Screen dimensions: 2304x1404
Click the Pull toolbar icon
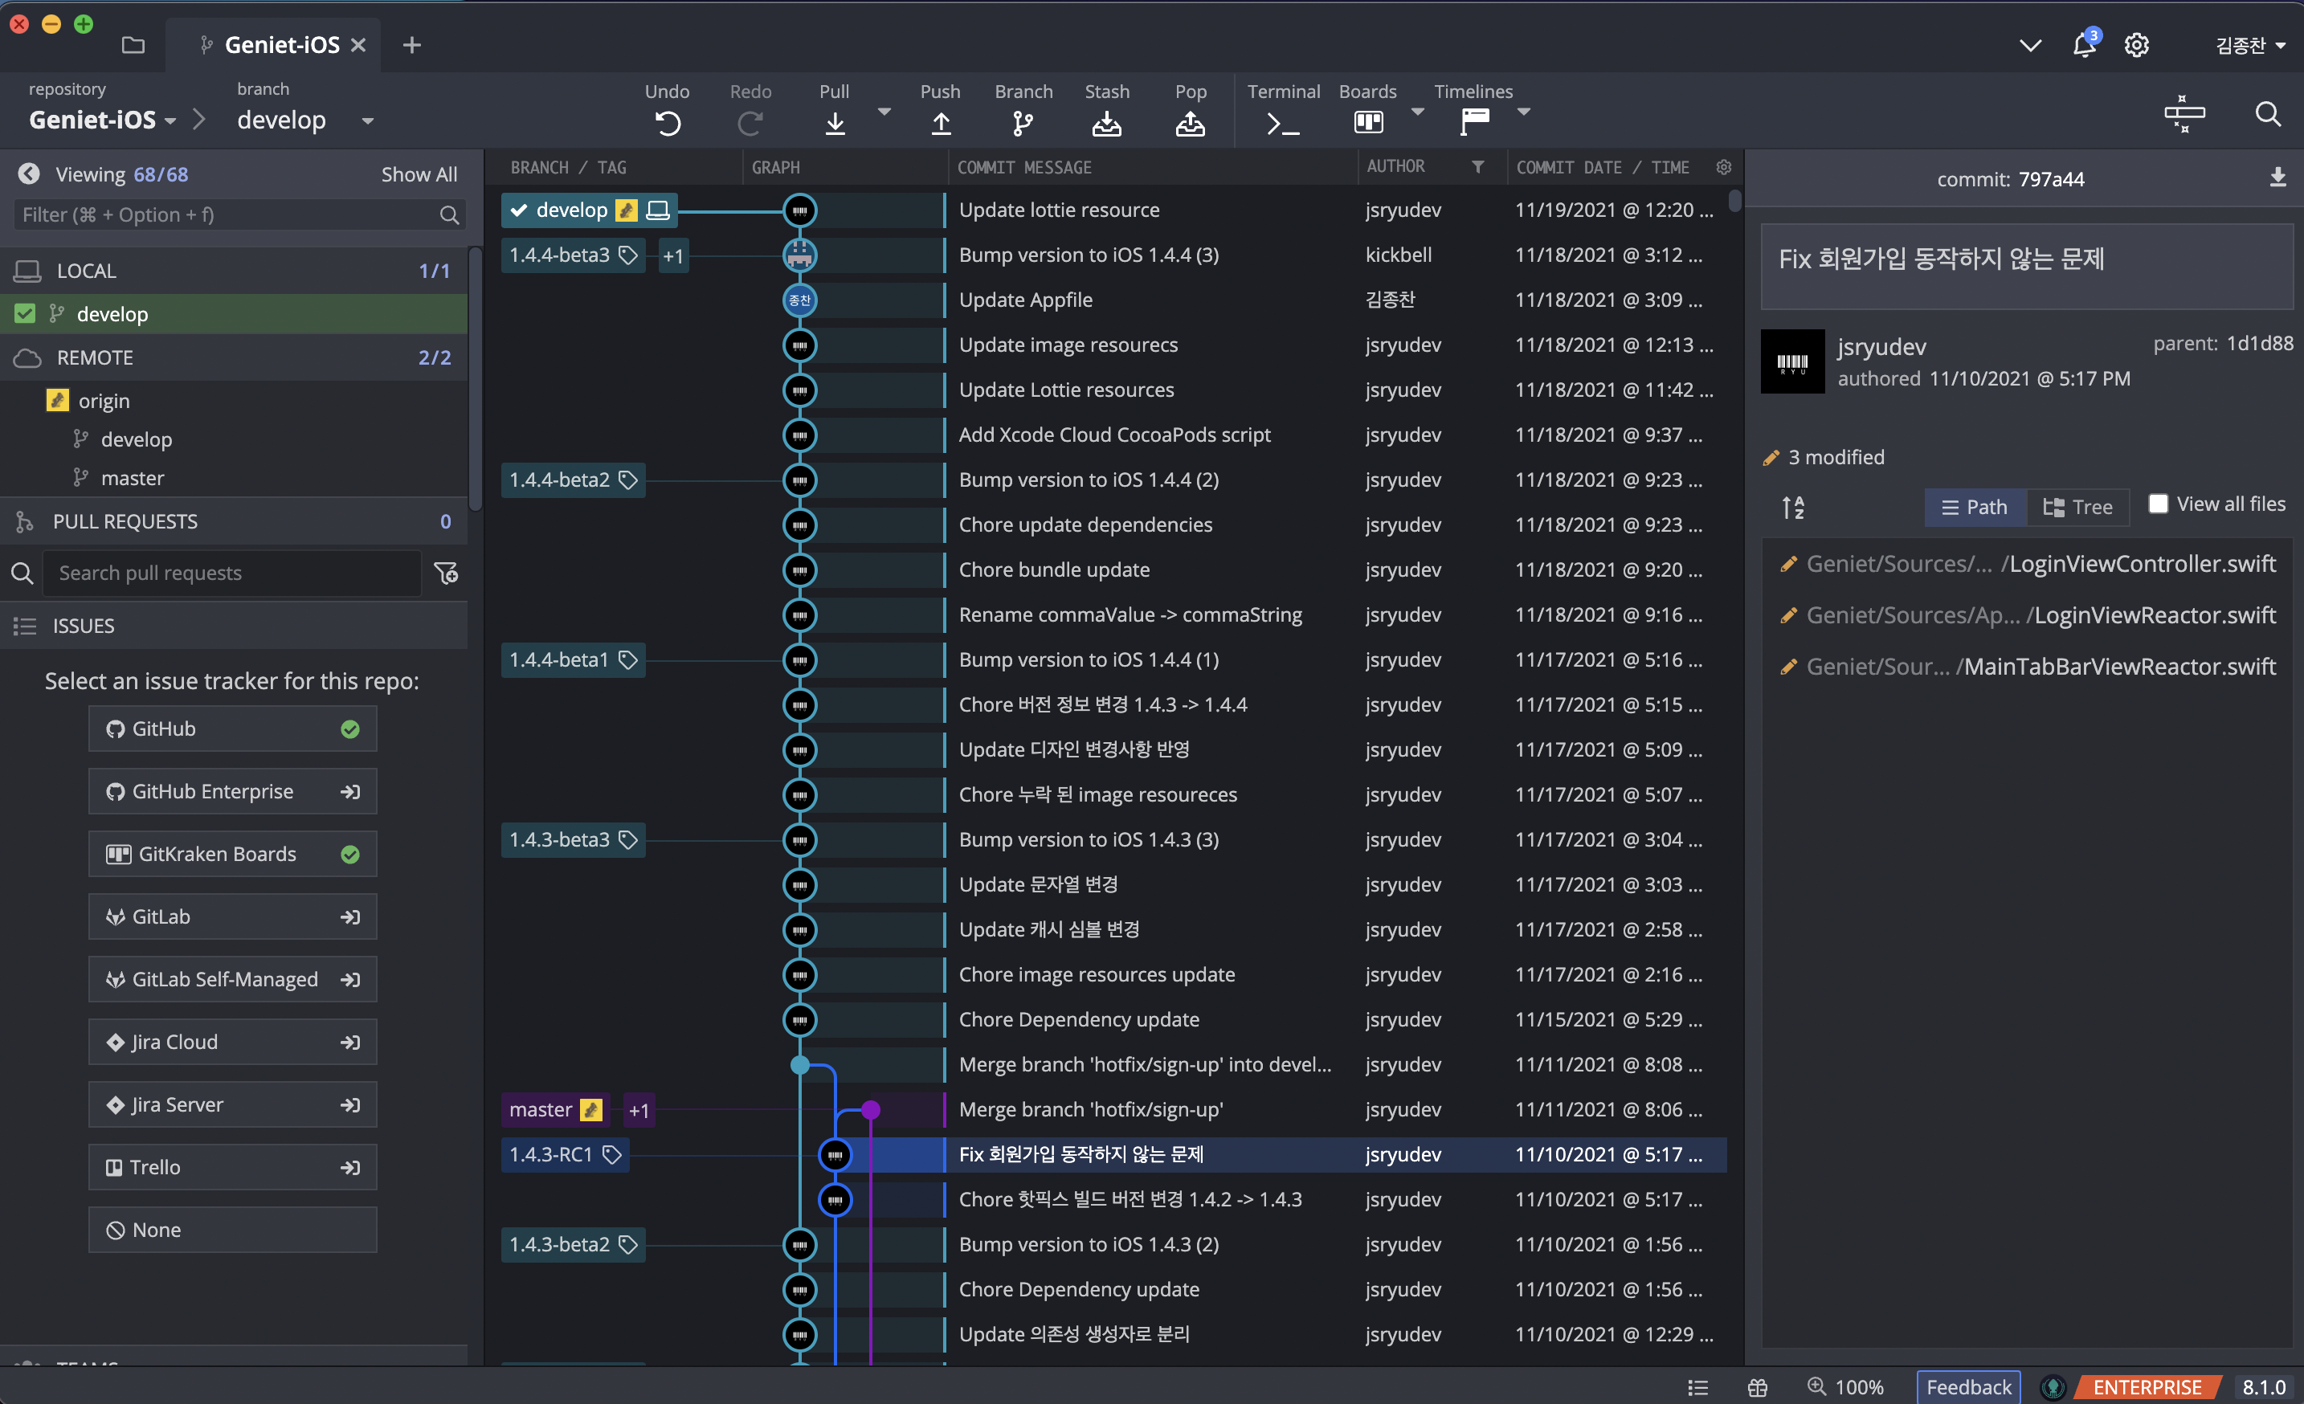[x=835, y=123]
